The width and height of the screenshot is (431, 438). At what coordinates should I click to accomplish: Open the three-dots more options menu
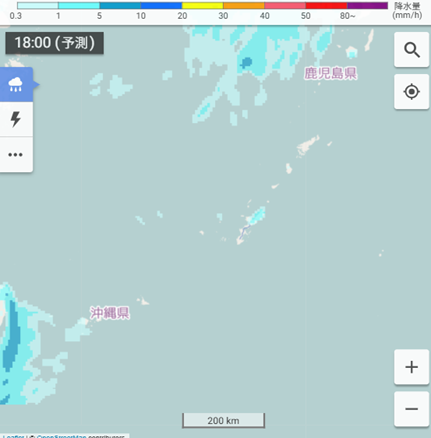tap(16, 154)
